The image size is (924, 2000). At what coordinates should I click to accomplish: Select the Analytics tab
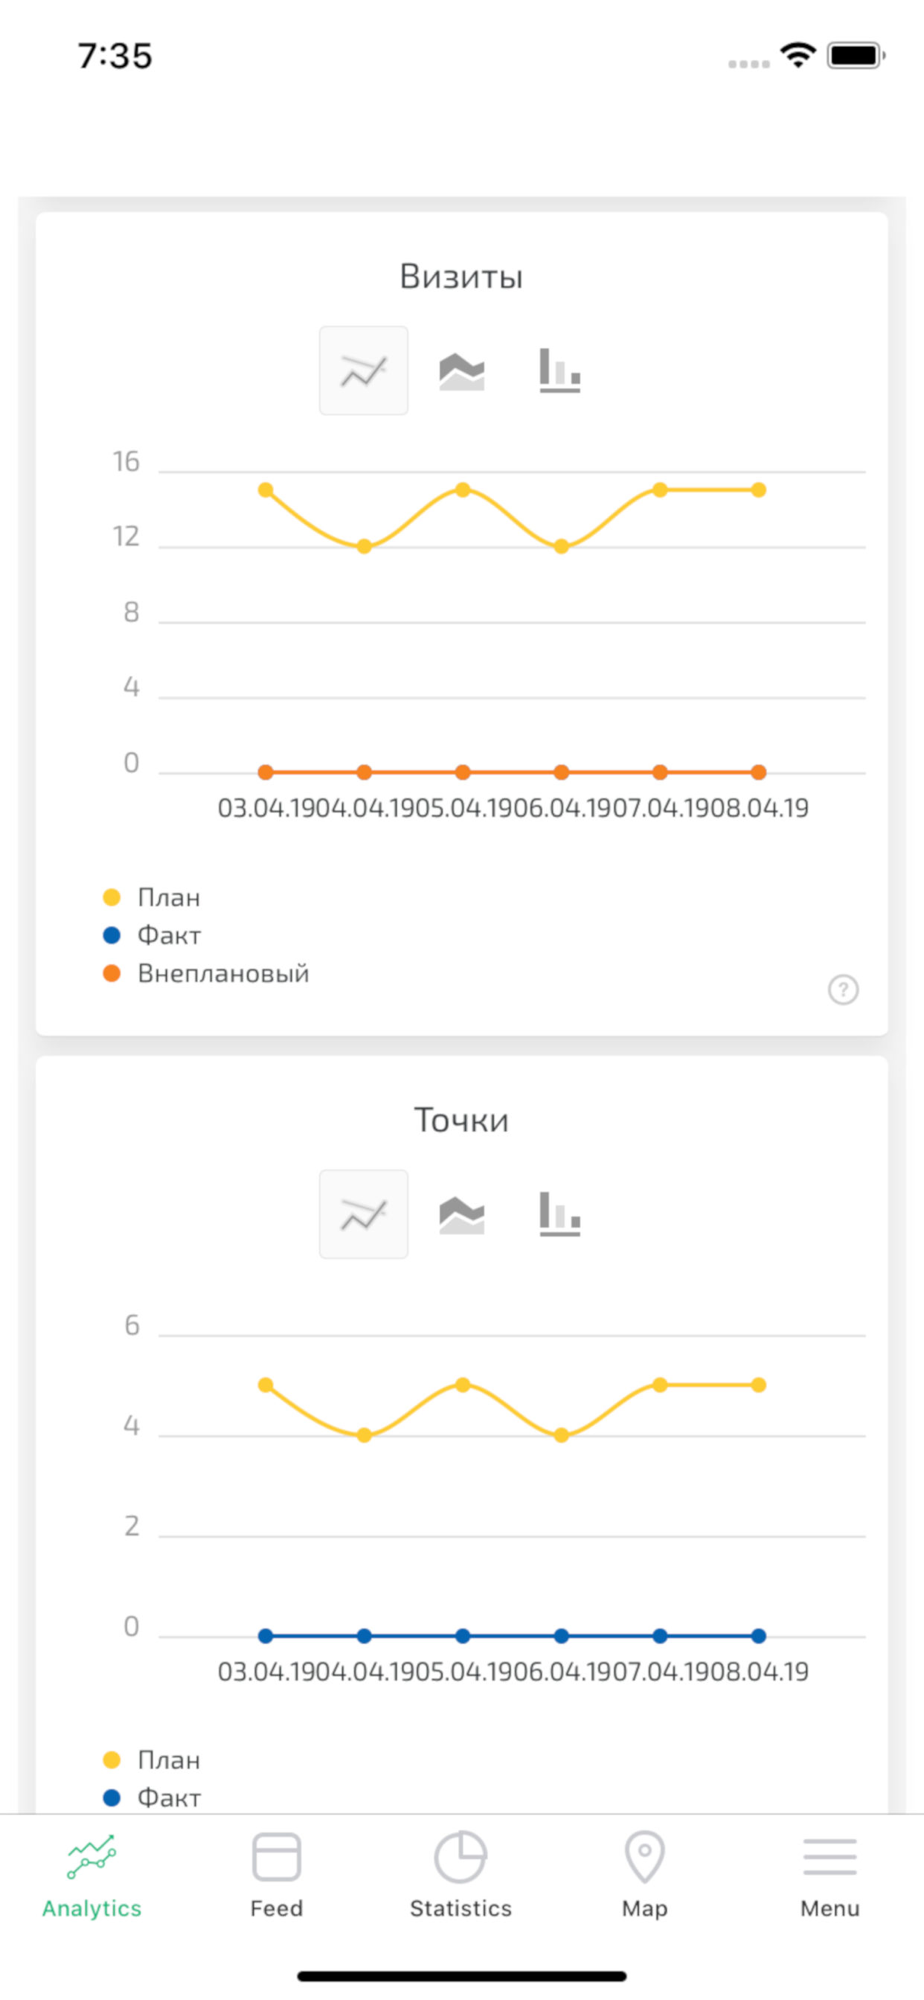92,1875
